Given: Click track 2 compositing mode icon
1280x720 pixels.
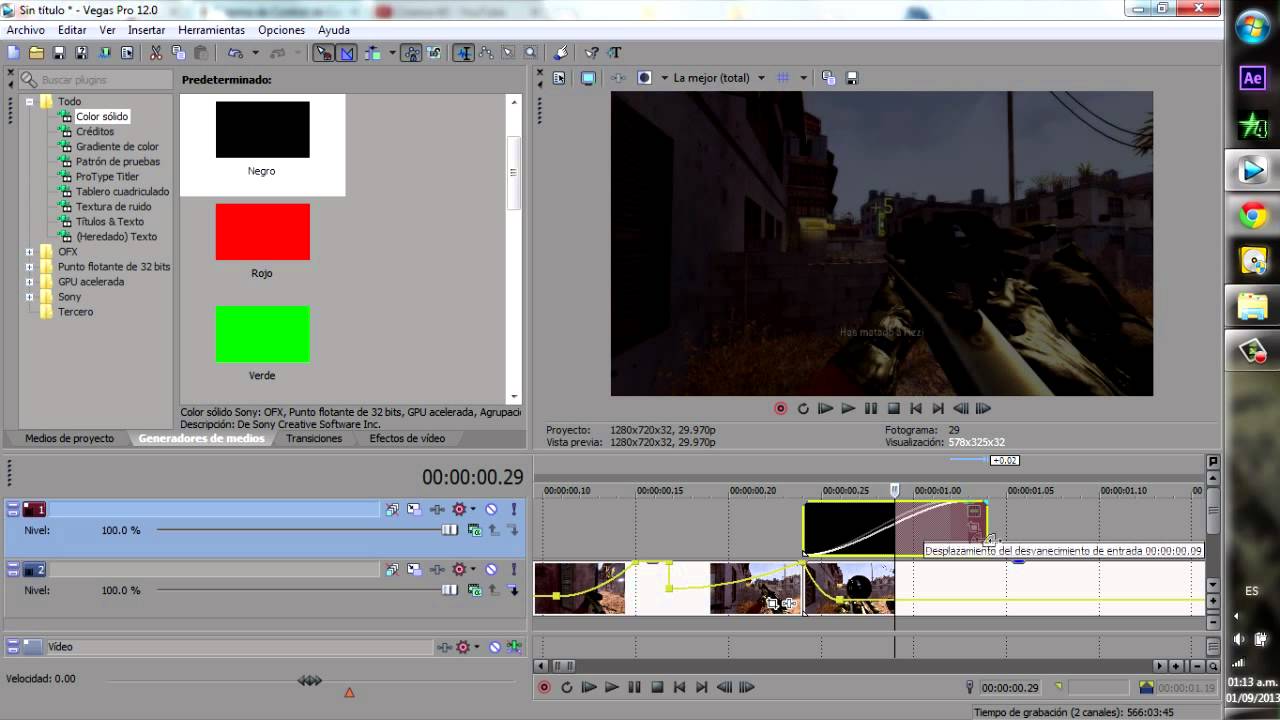Looking at the screenshot, I should [x=474, y=590].
